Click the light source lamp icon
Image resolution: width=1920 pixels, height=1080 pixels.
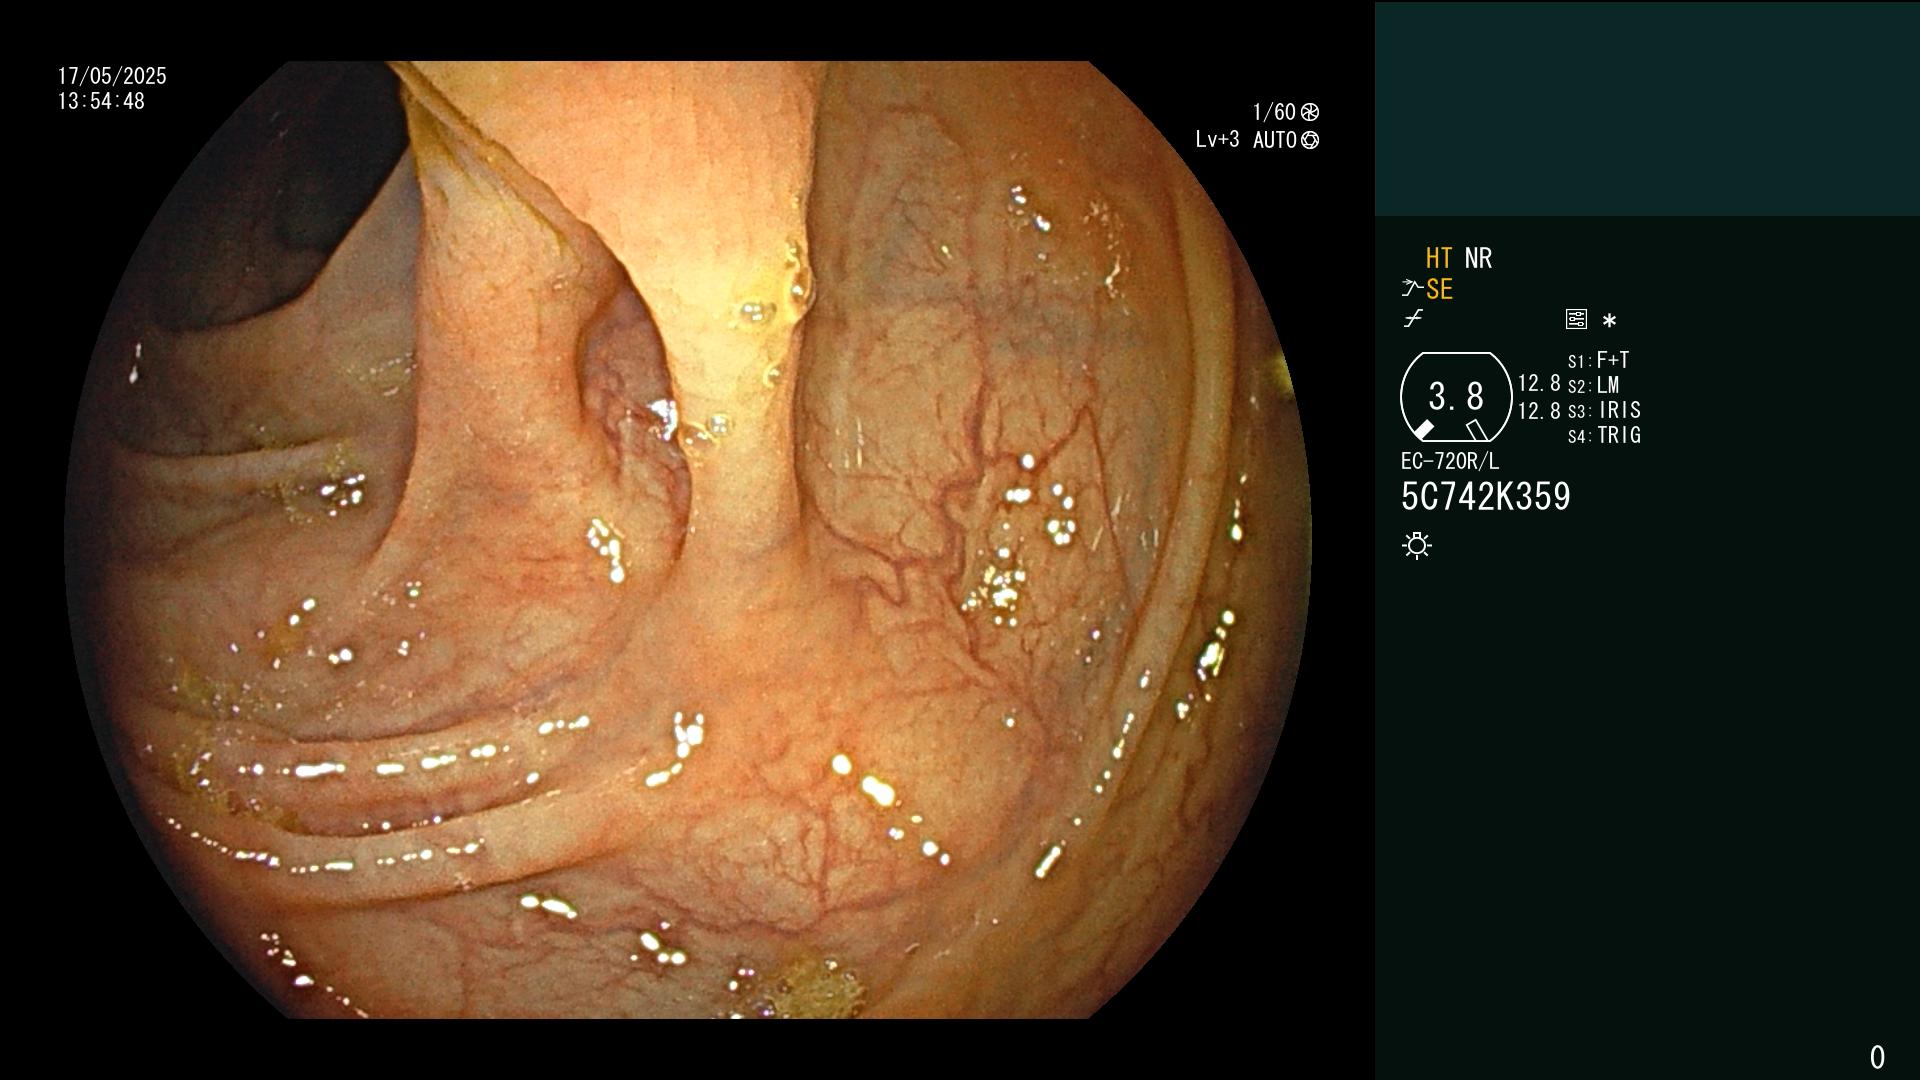point(1417,545)
